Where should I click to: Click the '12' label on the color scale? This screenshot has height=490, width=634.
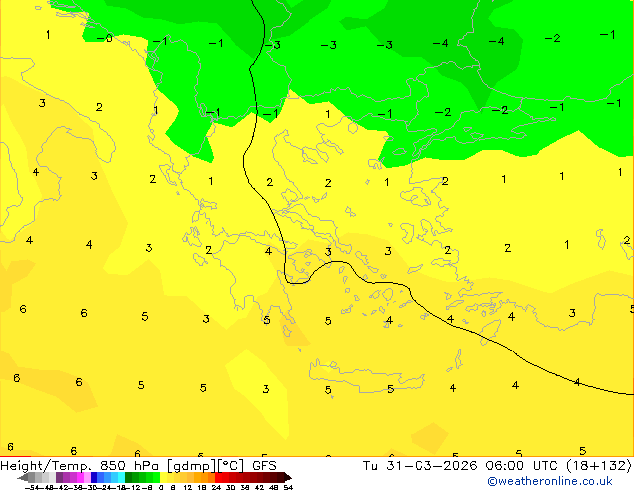(188, 488)
